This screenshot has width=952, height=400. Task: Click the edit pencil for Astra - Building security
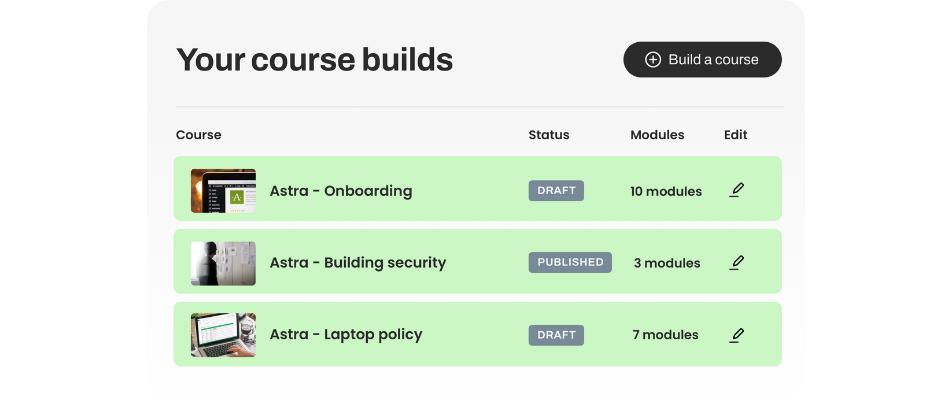(x=736, y=262)
